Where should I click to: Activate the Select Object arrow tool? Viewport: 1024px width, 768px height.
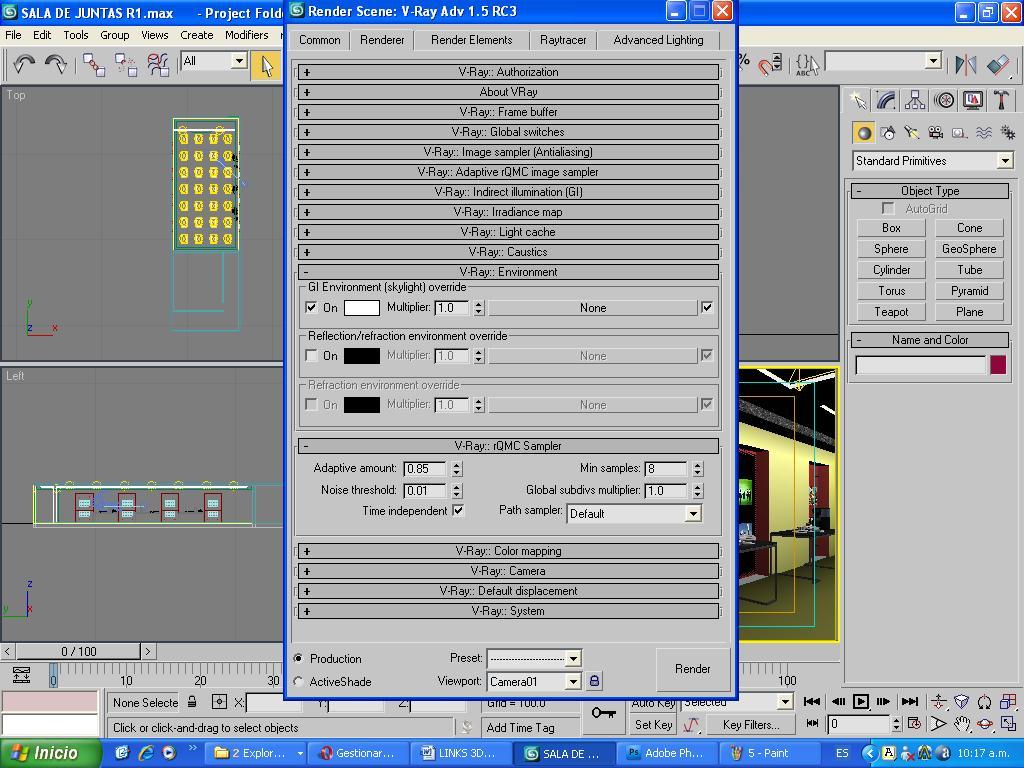(266, 65)
